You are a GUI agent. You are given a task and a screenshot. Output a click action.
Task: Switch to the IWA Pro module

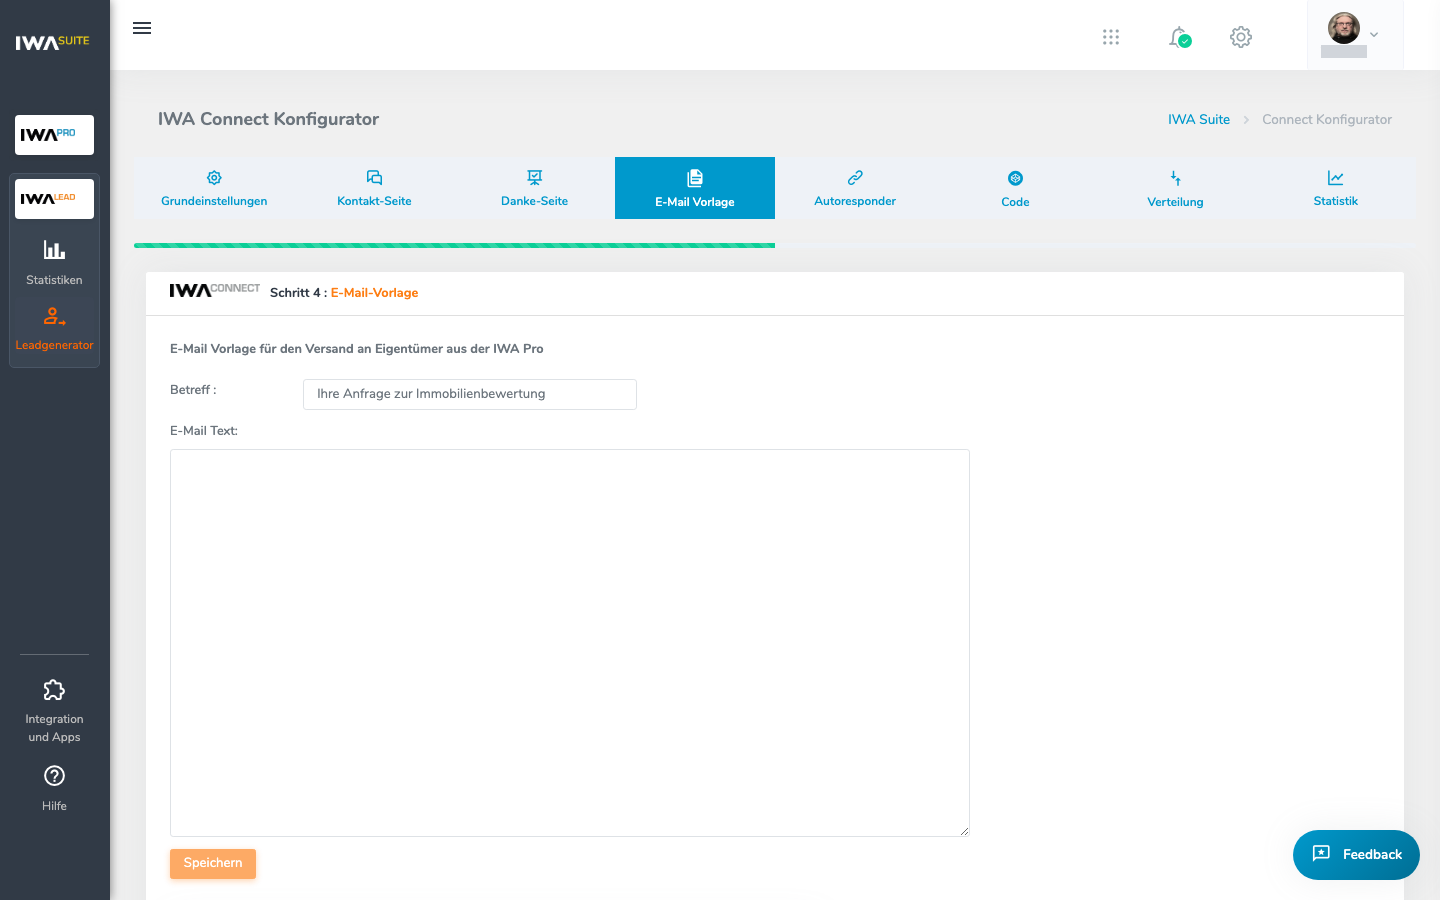point(54,135)
